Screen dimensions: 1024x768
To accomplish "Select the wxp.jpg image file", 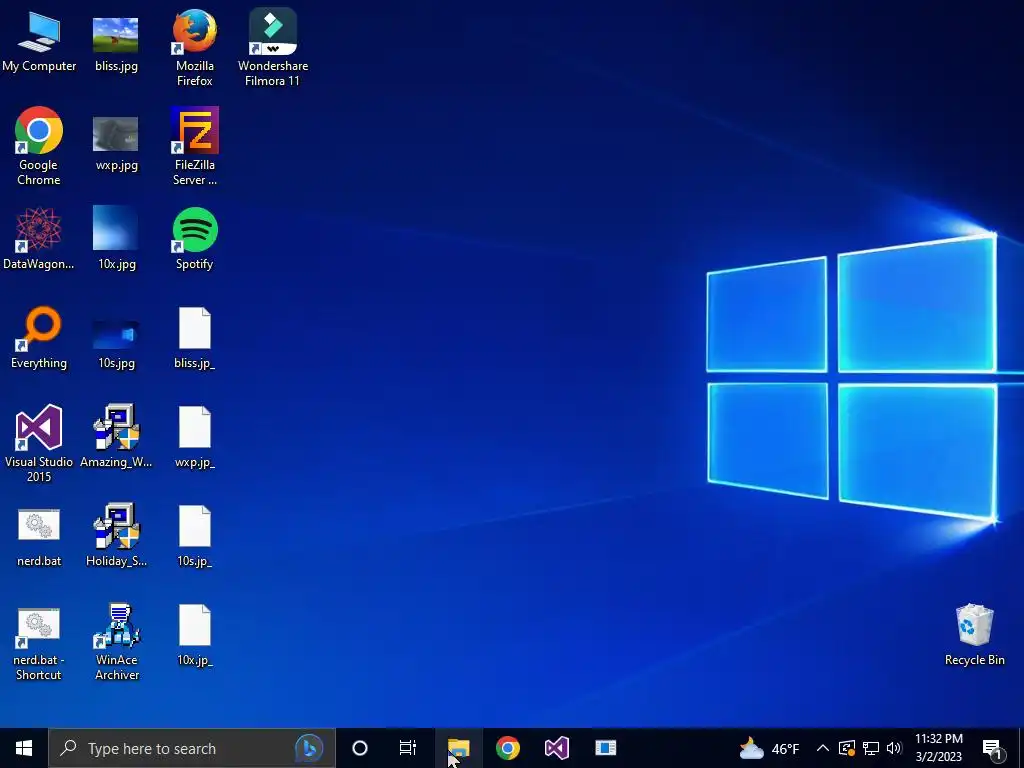I will (x=116, y=142).
